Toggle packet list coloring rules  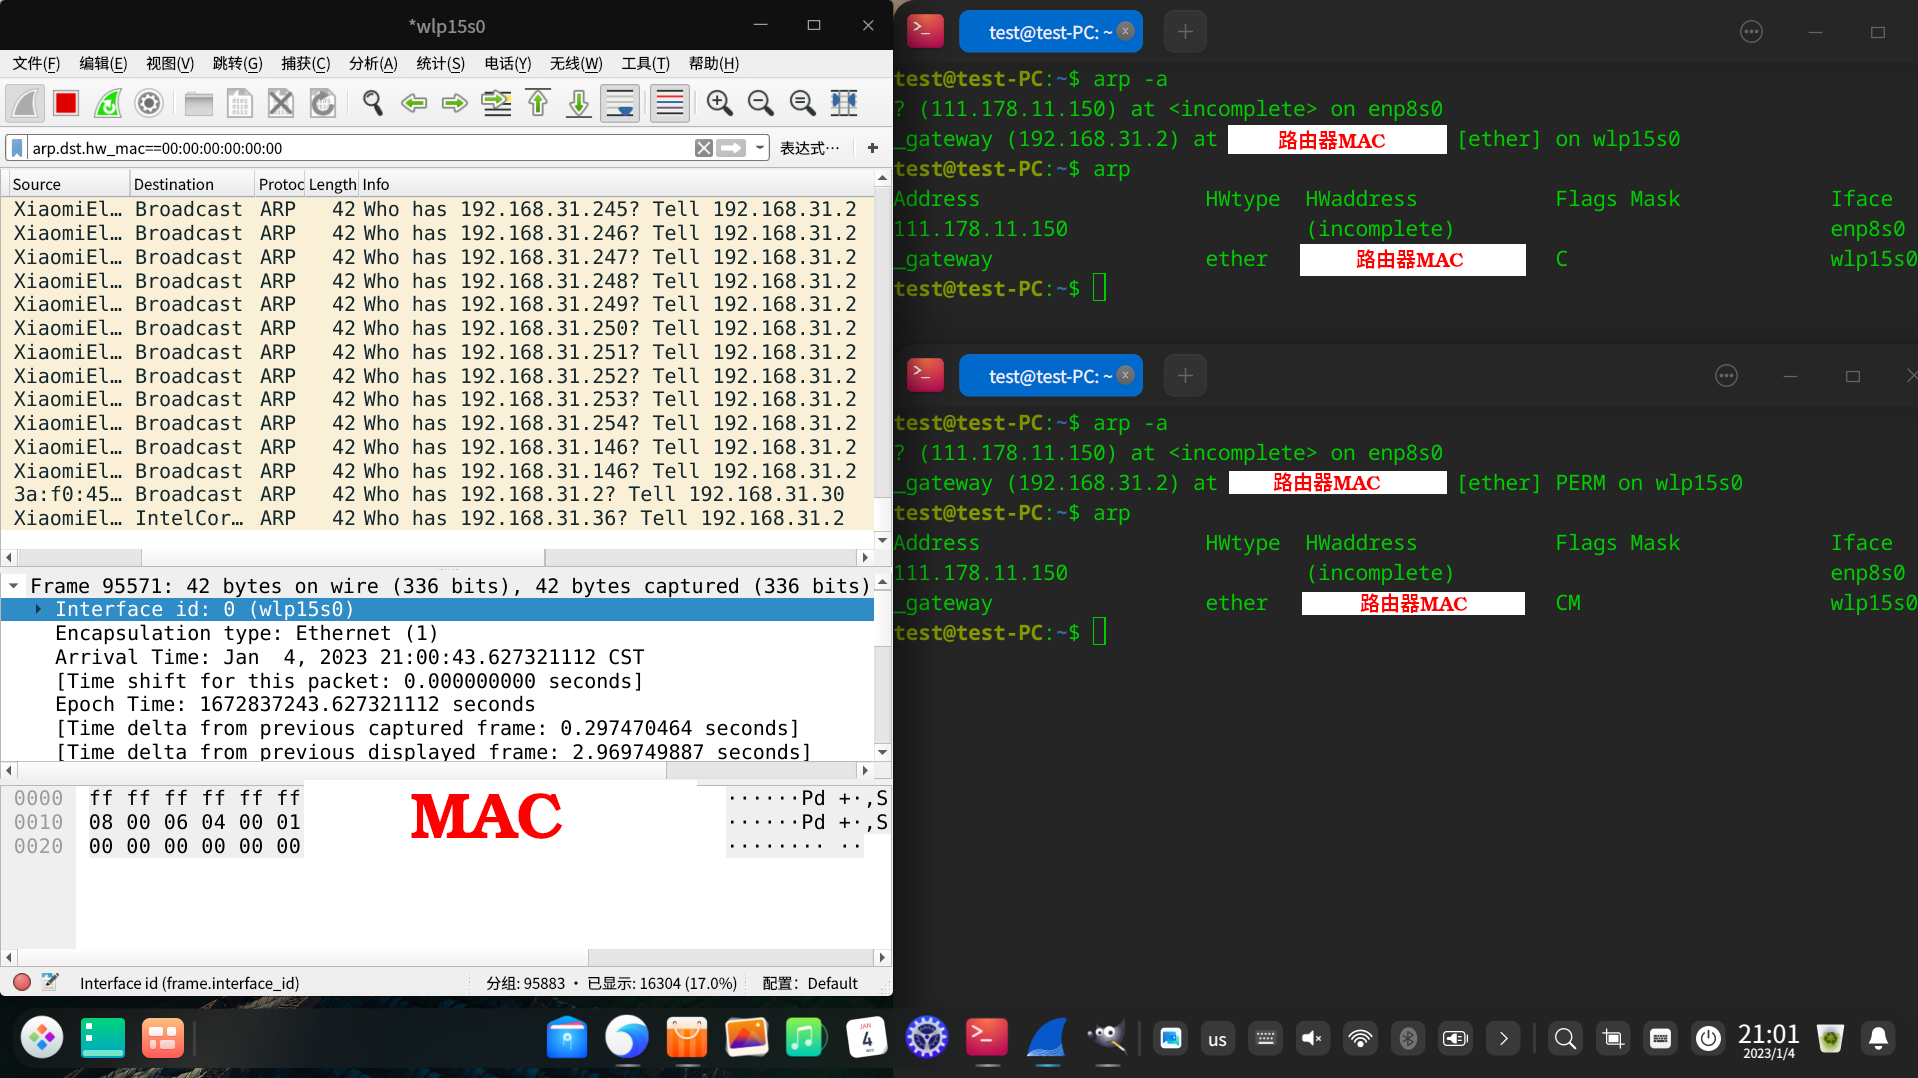[x=669, y=103]
